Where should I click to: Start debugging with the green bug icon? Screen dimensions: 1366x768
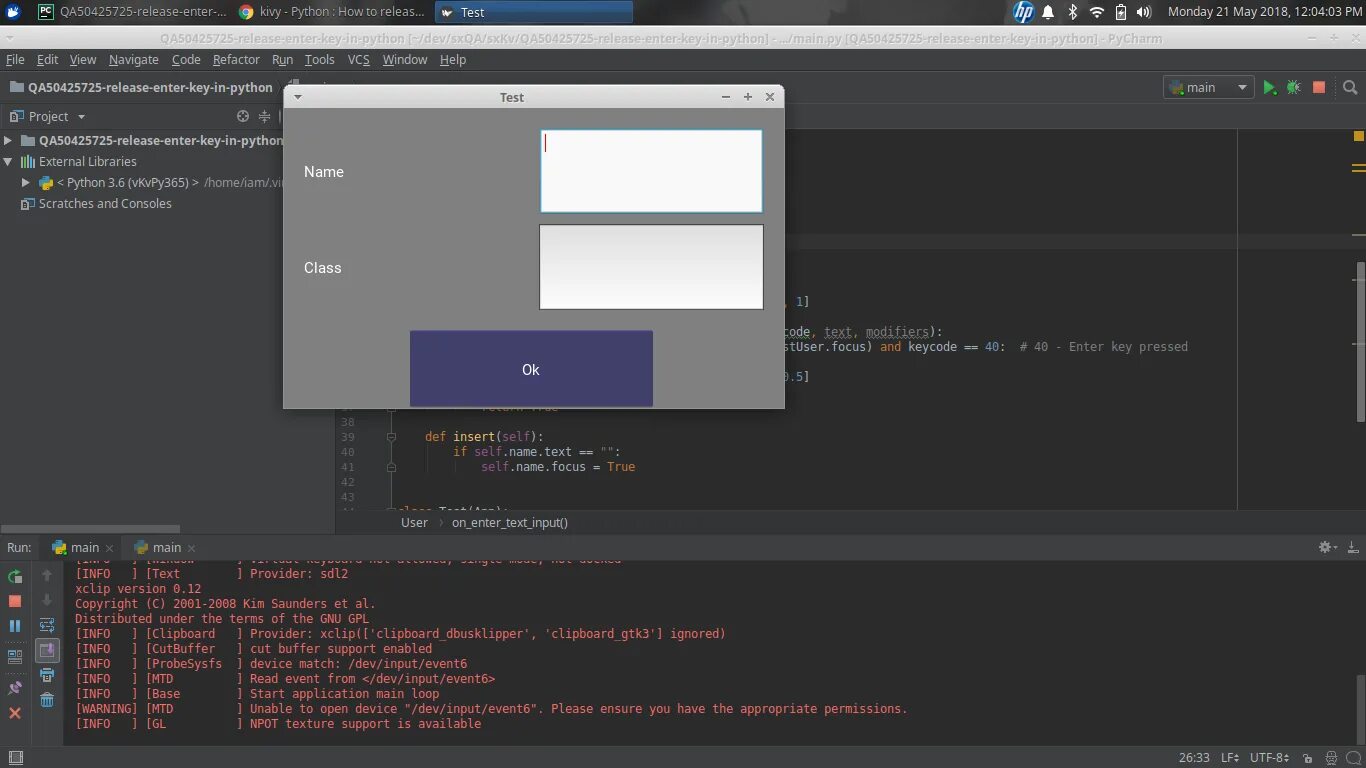point(1294,88)
